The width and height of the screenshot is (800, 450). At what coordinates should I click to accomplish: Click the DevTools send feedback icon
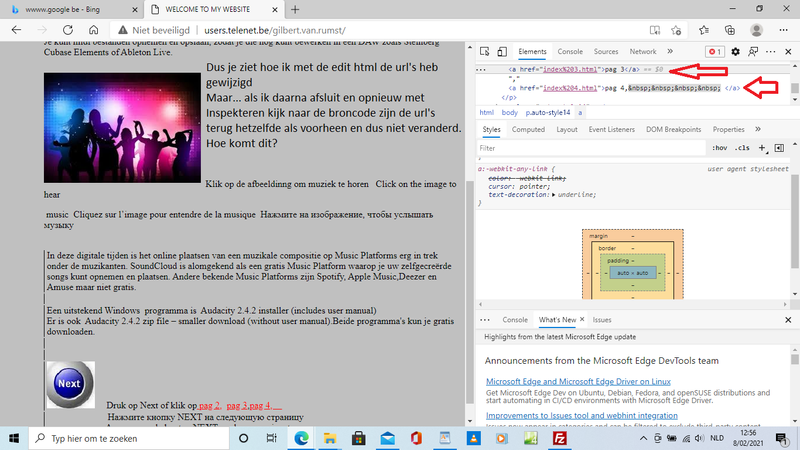point(753,52)
